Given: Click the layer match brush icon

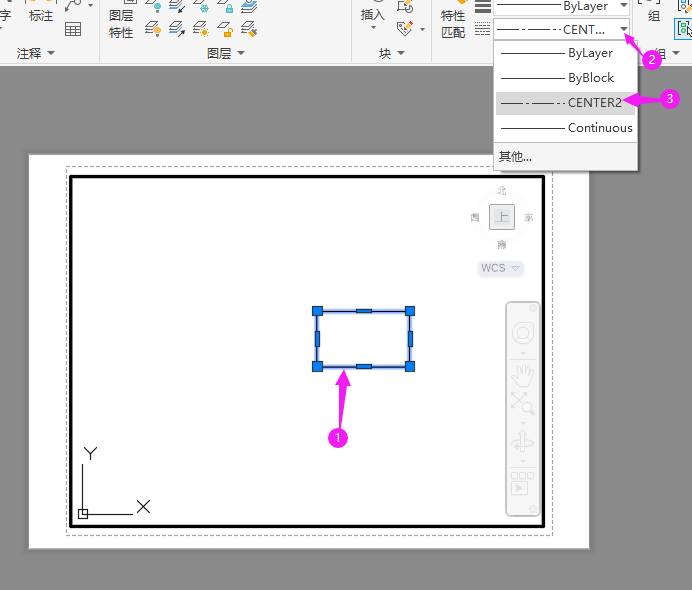Looking at the screenshot, I should click(x=249, y=30).
